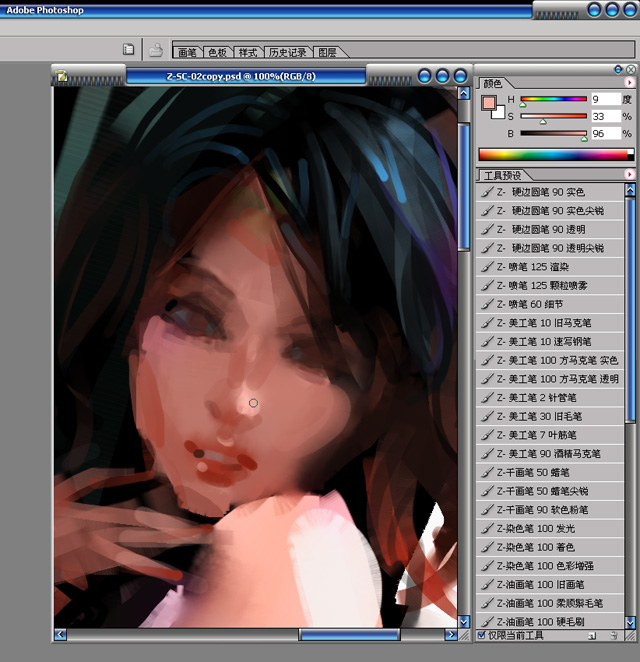
Task: Click the document's horizontal scrollbar right arrow
Action: pos(451,634)
